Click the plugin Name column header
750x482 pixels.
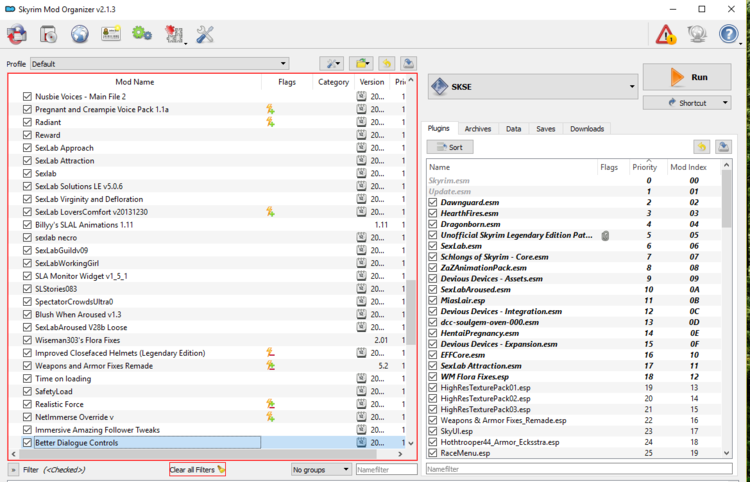[x=513, y=167]
